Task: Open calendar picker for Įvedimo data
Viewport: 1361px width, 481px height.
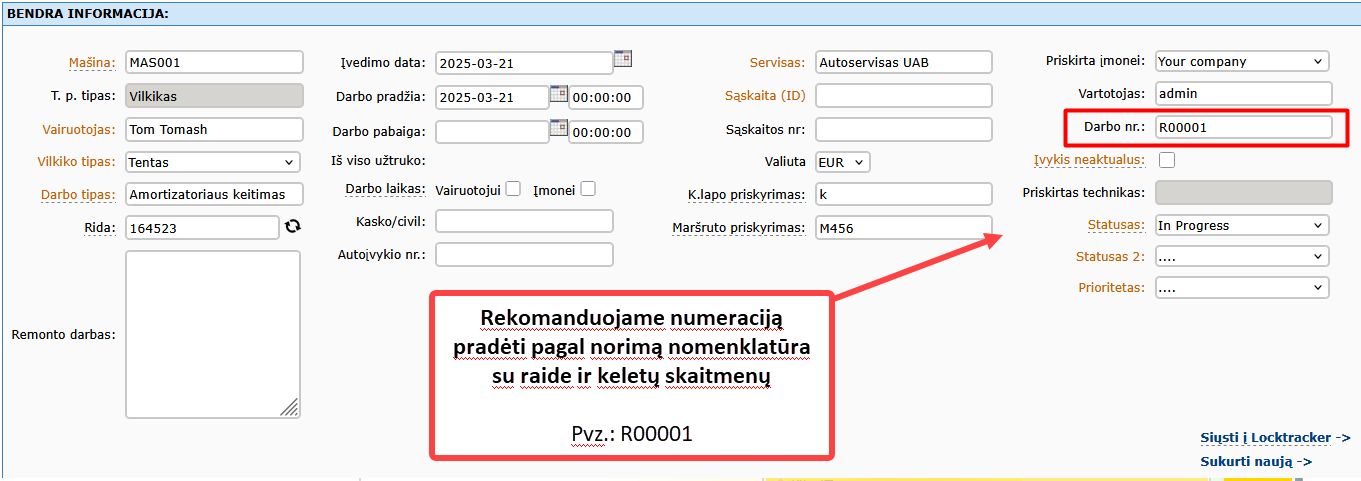Action: coord(622,58)
